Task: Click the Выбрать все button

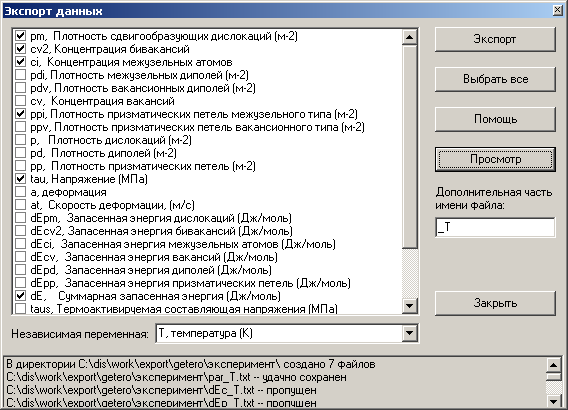Action: pos(495,79)
